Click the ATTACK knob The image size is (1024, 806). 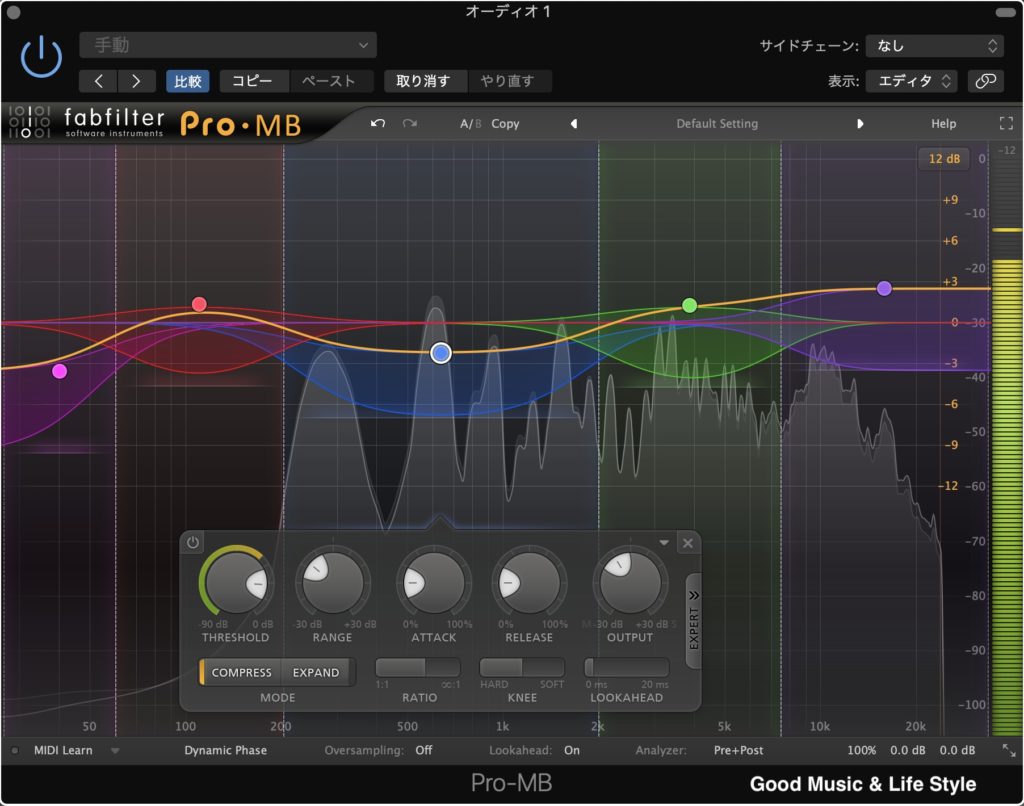434,581
